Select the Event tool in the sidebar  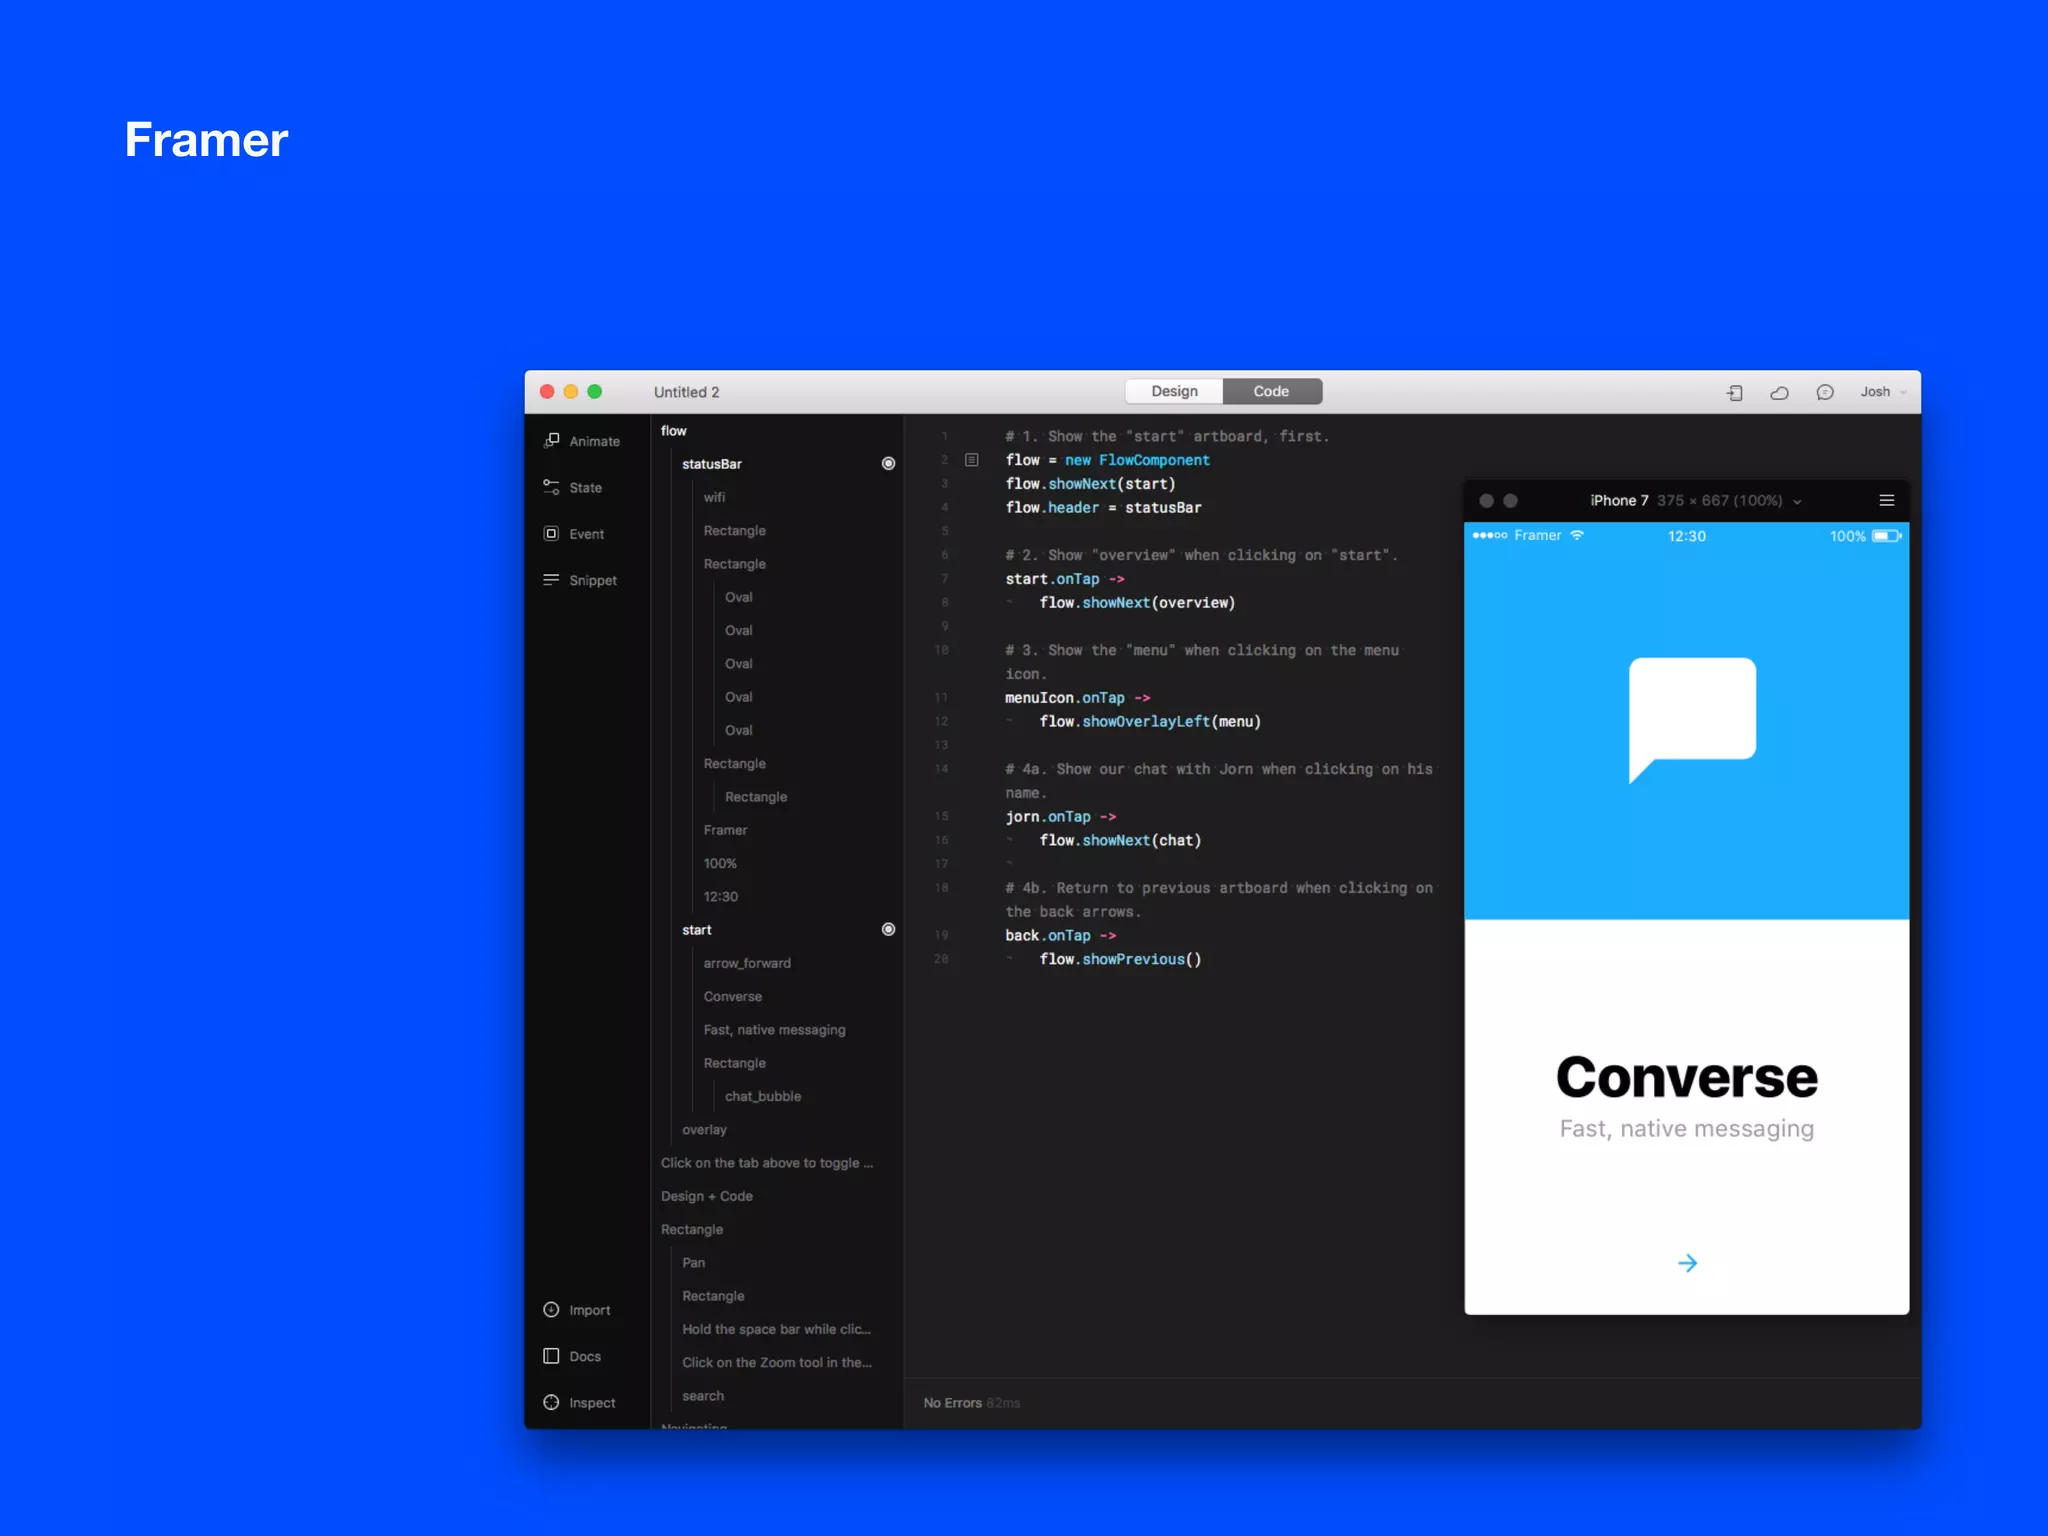click(x=574, y=534)
